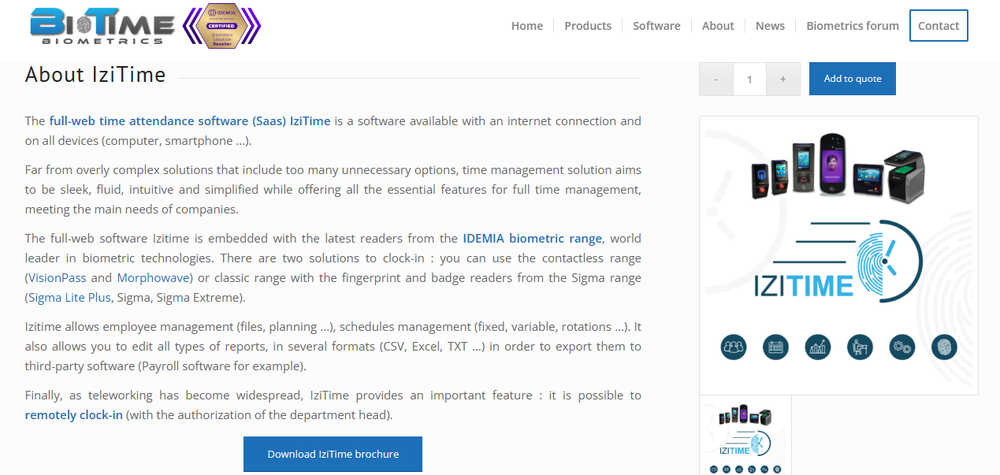Click the Add to quote button
The width and height of the screenshot is (1000, 475).
pos(852,78)
